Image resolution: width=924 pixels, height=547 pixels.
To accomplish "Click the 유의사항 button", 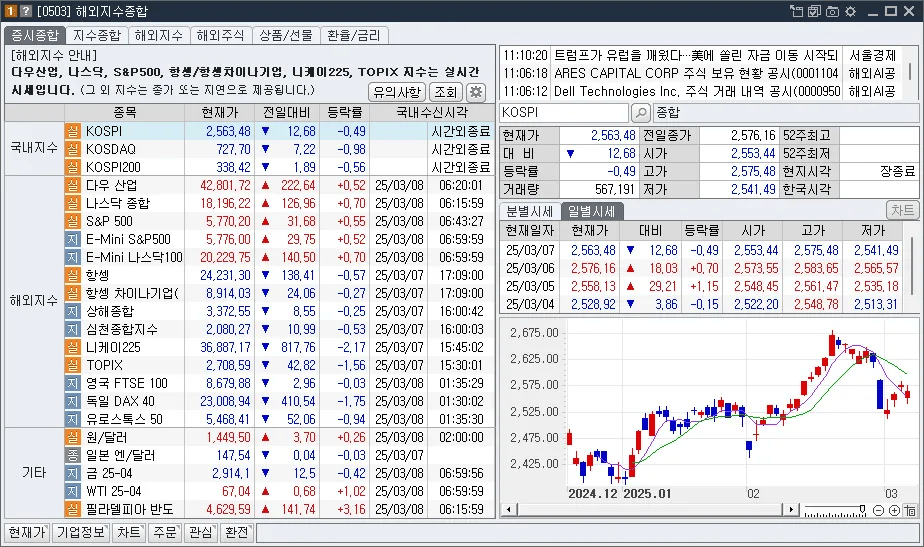I will (397, 92).
